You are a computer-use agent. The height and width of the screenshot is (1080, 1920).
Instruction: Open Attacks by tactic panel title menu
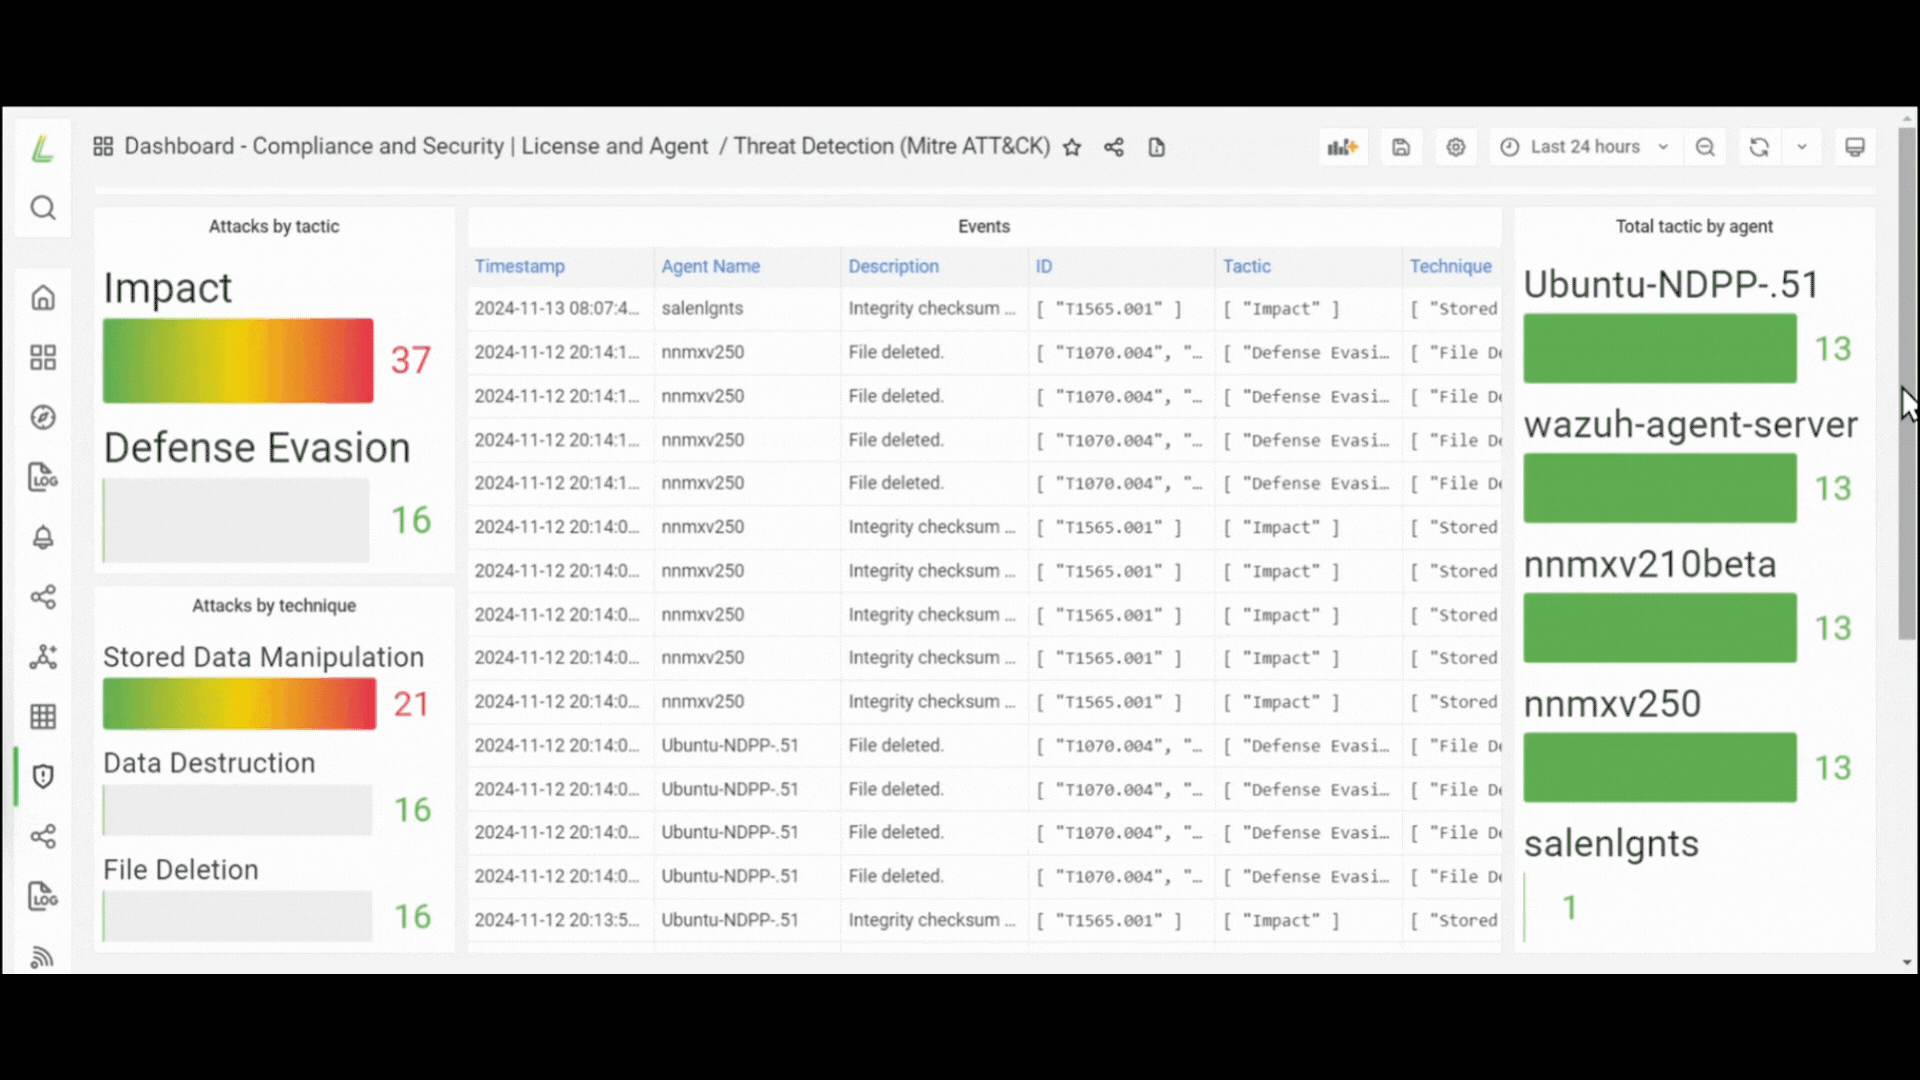[273, 227]
